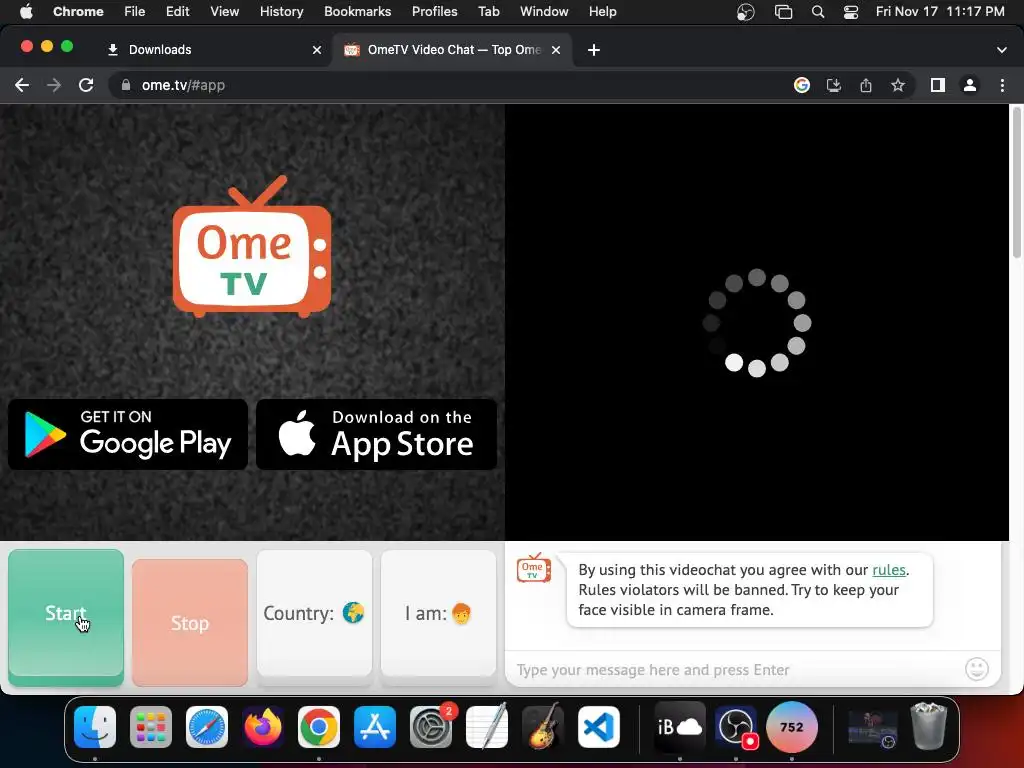1024x768 pixels.
Task: Click the screen mirroring menu bar icon
Action: click(783, 12)
